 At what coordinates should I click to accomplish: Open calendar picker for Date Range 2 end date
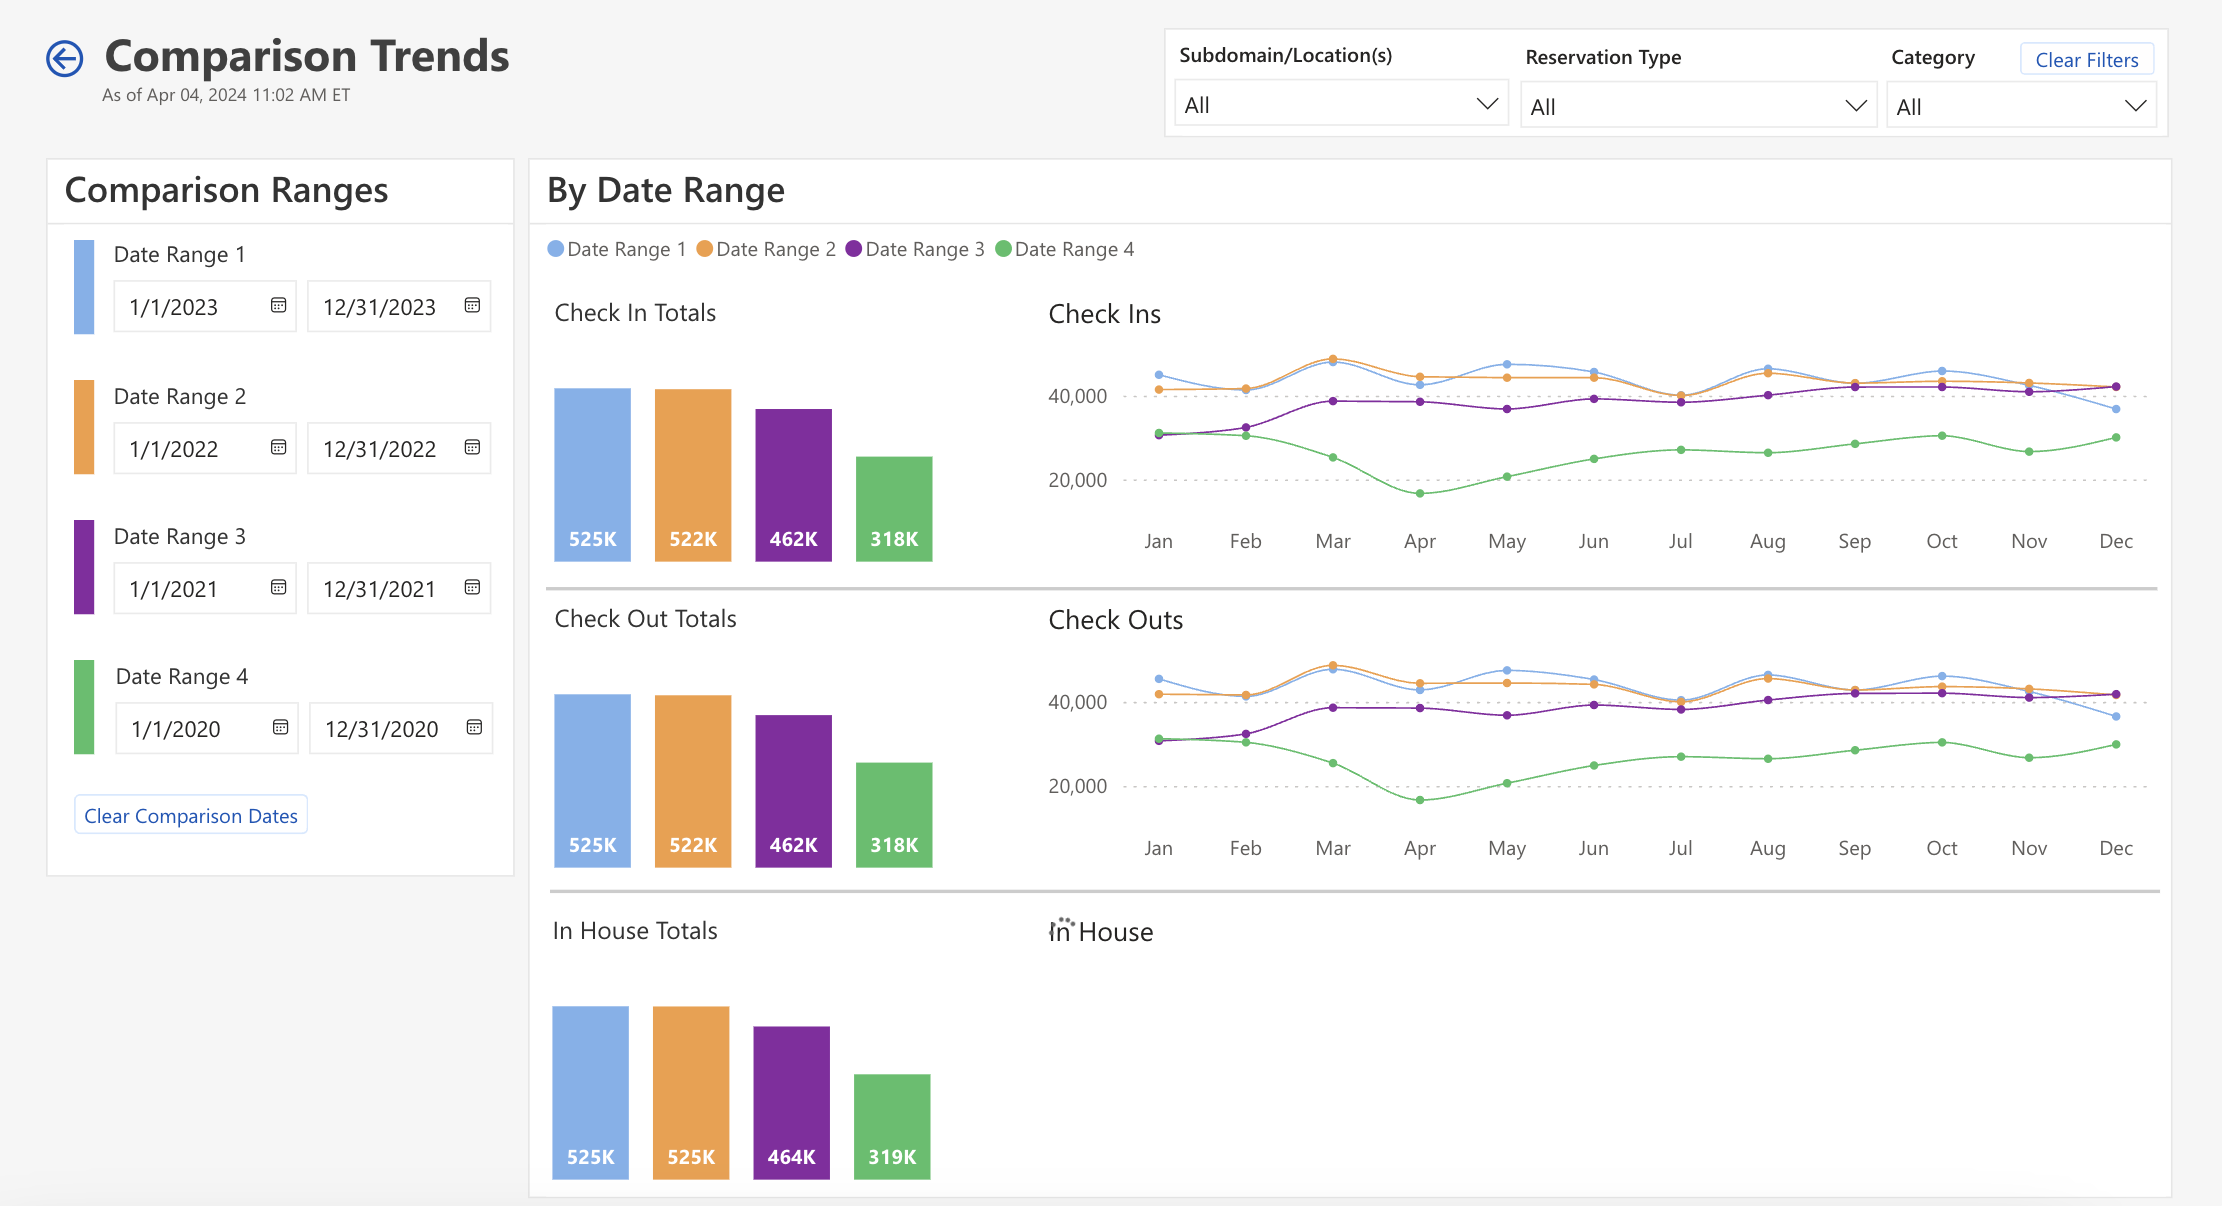(x=472, y=448)
